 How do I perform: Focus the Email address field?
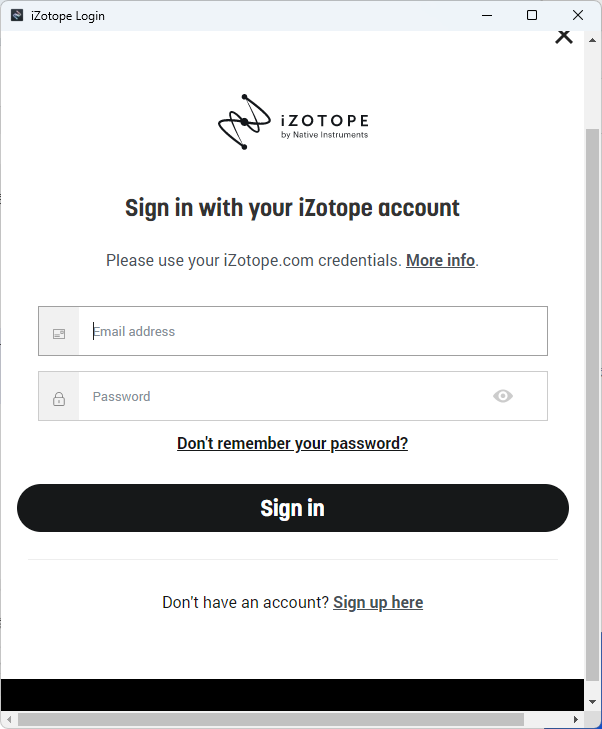[313, 331]
